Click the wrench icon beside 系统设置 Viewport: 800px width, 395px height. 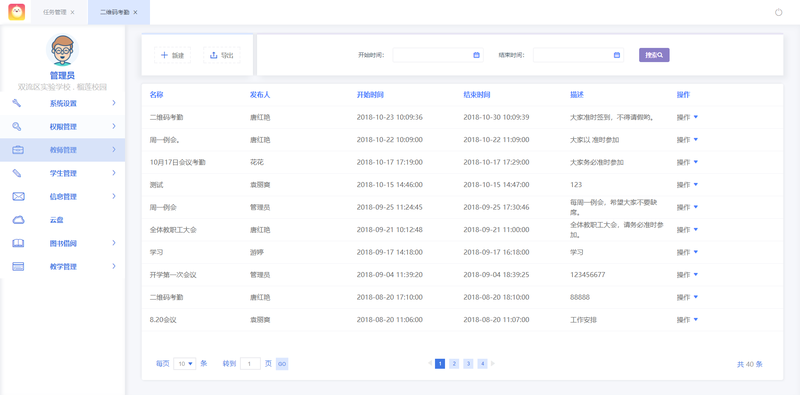click(17, 103)
